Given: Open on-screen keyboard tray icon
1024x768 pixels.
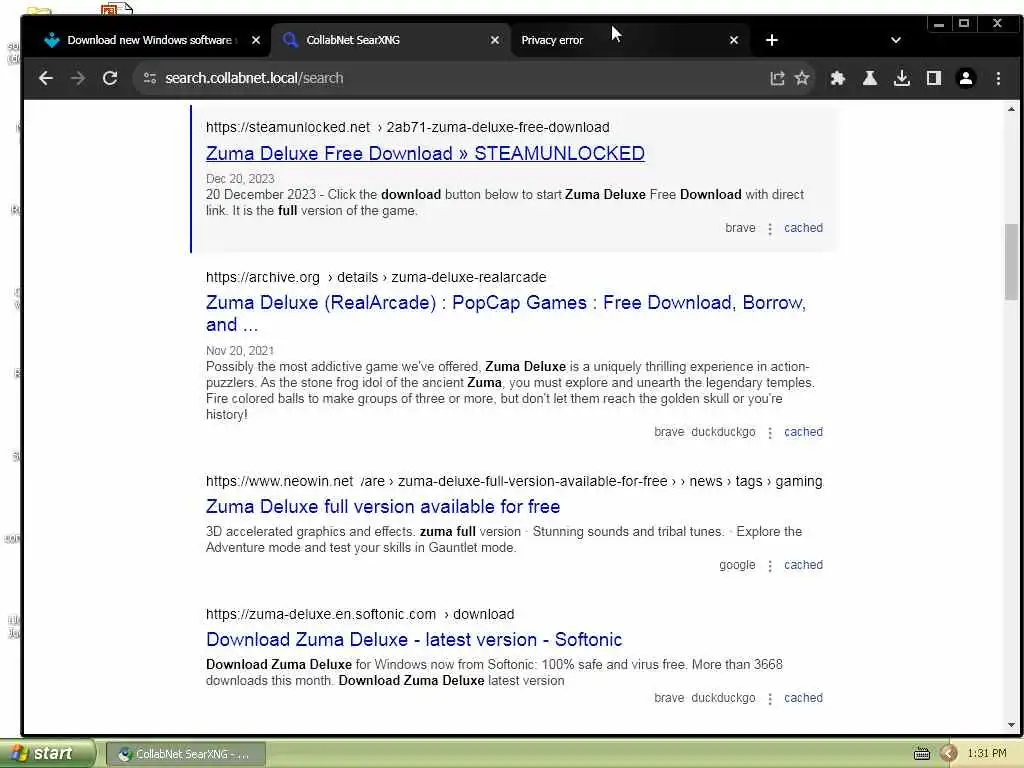Looking at the screenshot, I should 921,754.
